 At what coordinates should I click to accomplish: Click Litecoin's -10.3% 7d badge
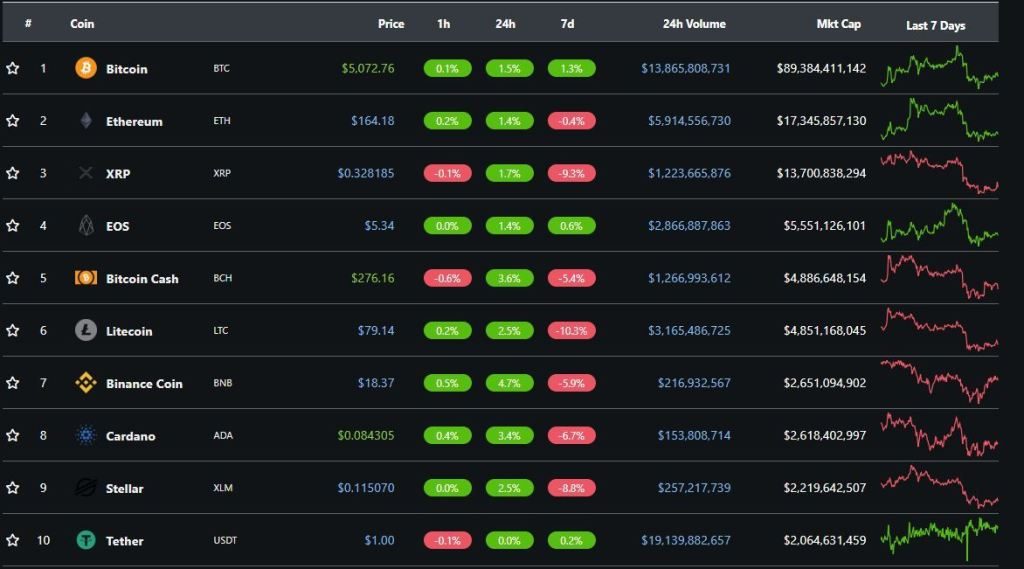(x=571, y=331)
